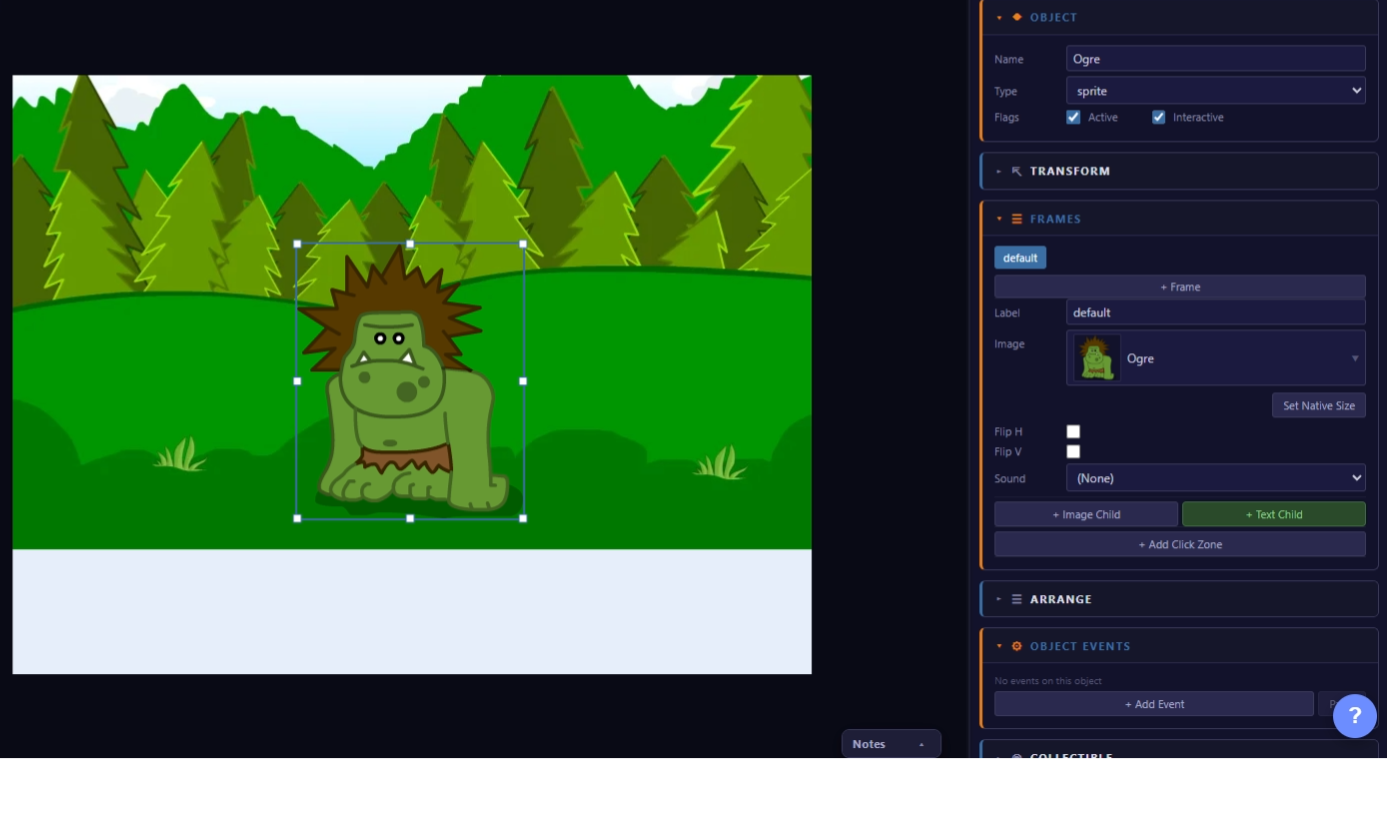Click the + Text Child button
Viewport: 1387px width, 818px height.
(x=1273, y=514)
